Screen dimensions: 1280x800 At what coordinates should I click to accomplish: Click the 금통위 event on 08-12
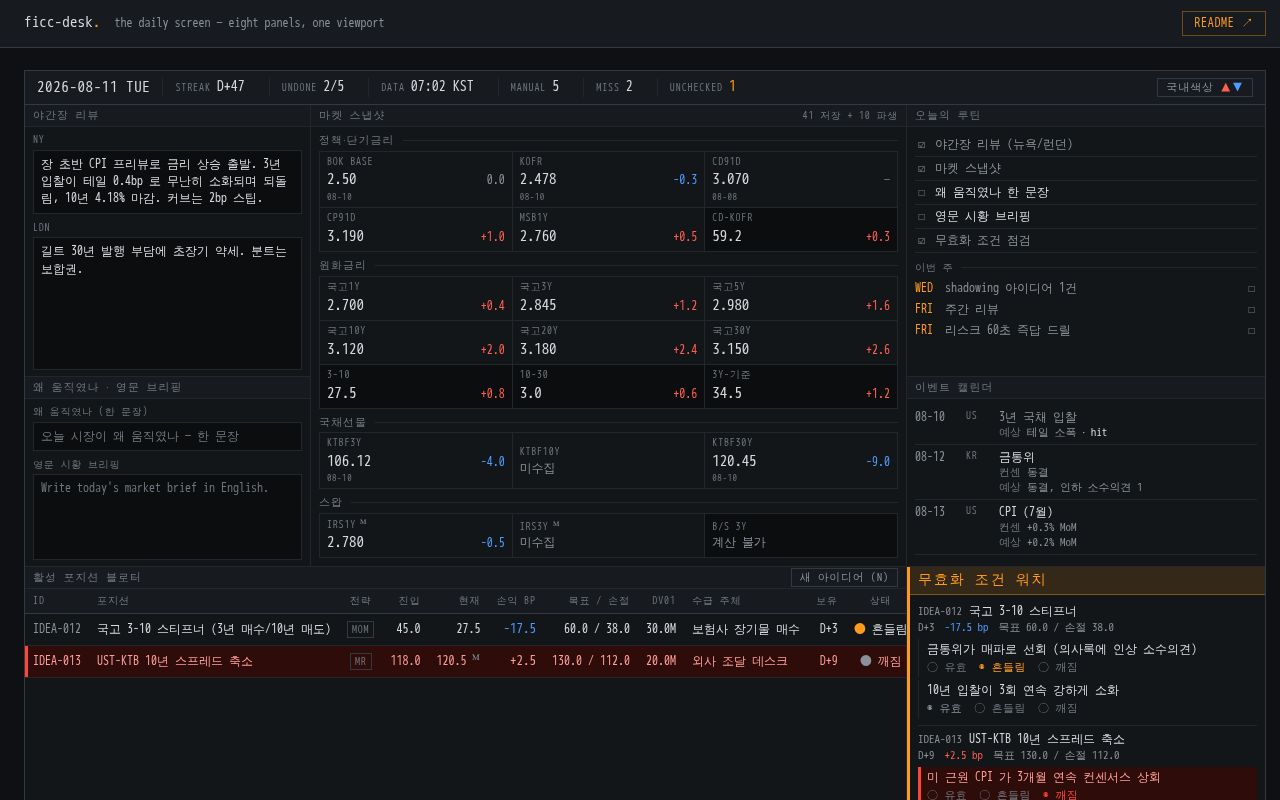click(1086, 472)
